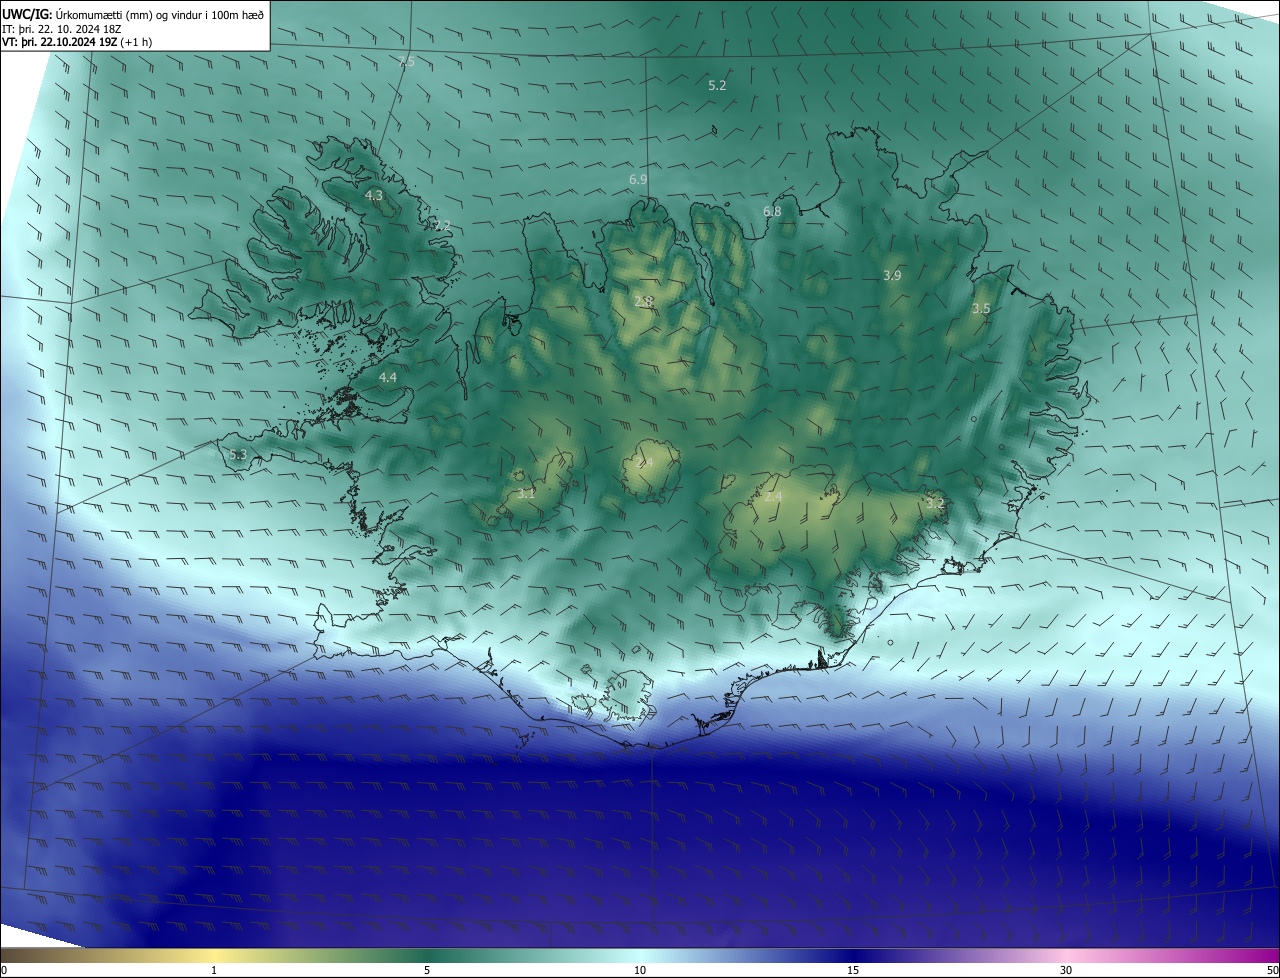Click the 4.3 value label in the Westfjords
Screen dimensions: 1280x978
coord(374,195)
